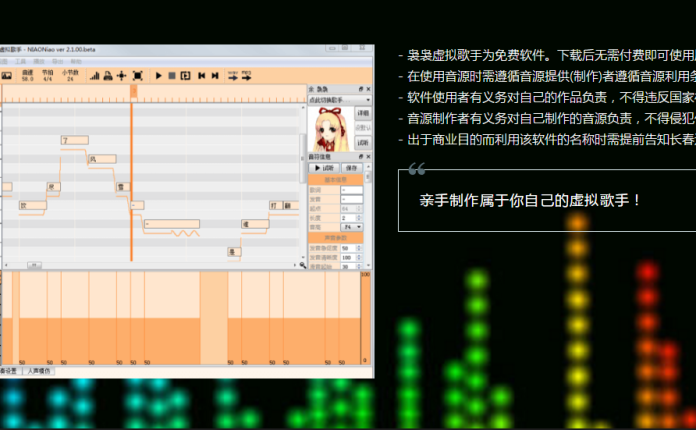Viewport: 696px width, 430px height.
Task: Select the note labeled 尽
Action: point(54,187)
